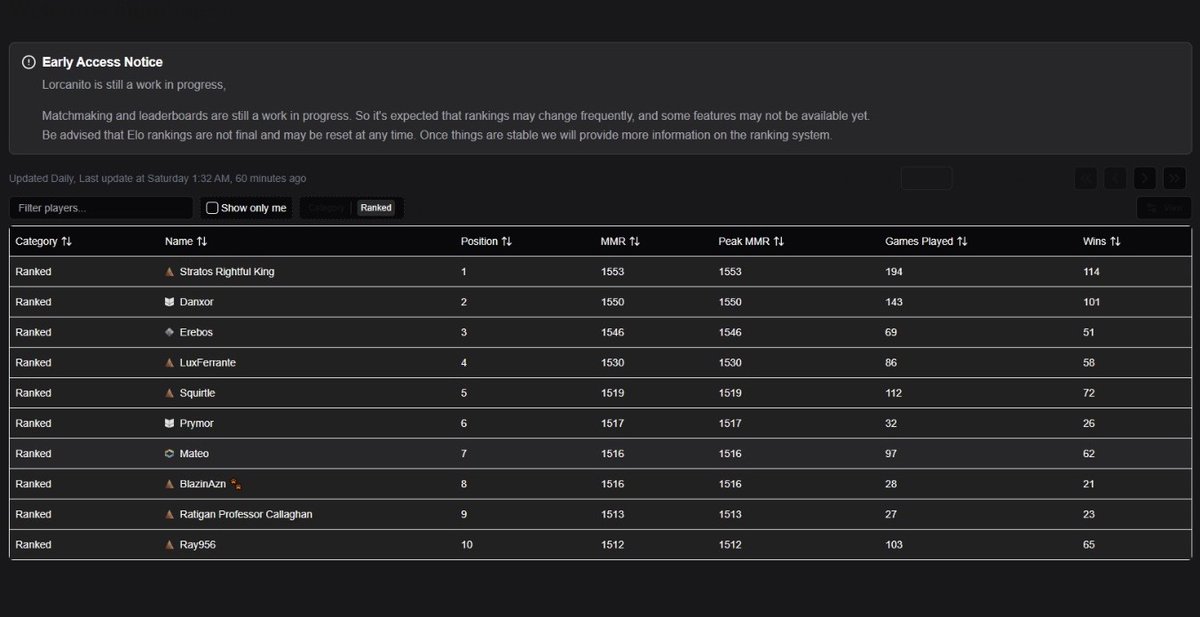The width and height of the screenshot is (1200, 617).
Task: Open the View columns button
Action: [x=1164, y=208]
